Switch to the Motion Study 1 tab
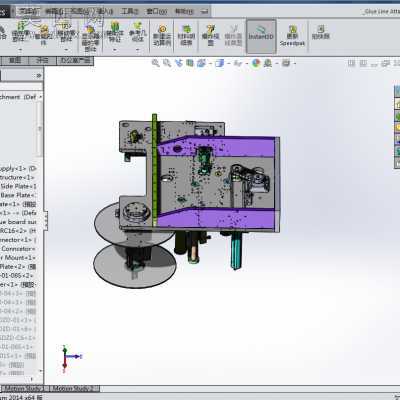This screenshot has height=400, width=400. click(24, 388)
